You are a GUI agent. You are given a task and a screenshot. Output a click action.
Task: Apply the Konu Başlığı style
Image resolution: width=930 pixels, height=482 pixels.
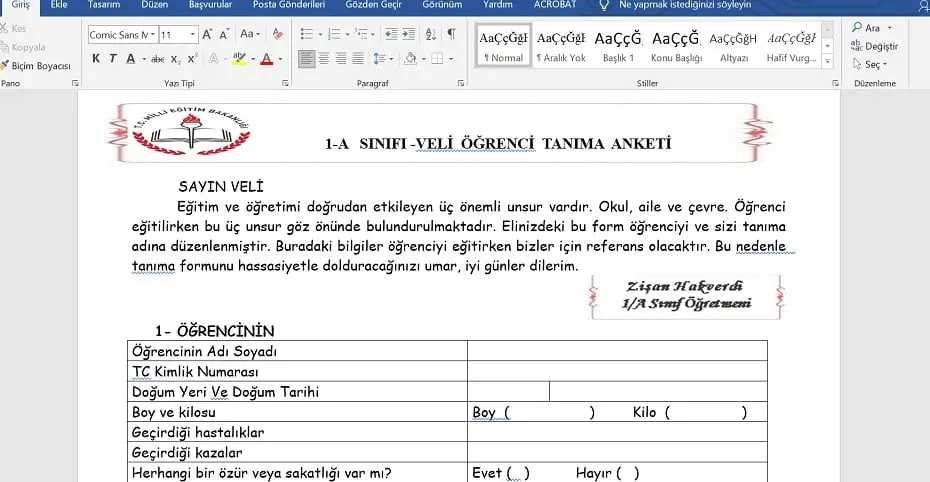(x=676, y=46)
